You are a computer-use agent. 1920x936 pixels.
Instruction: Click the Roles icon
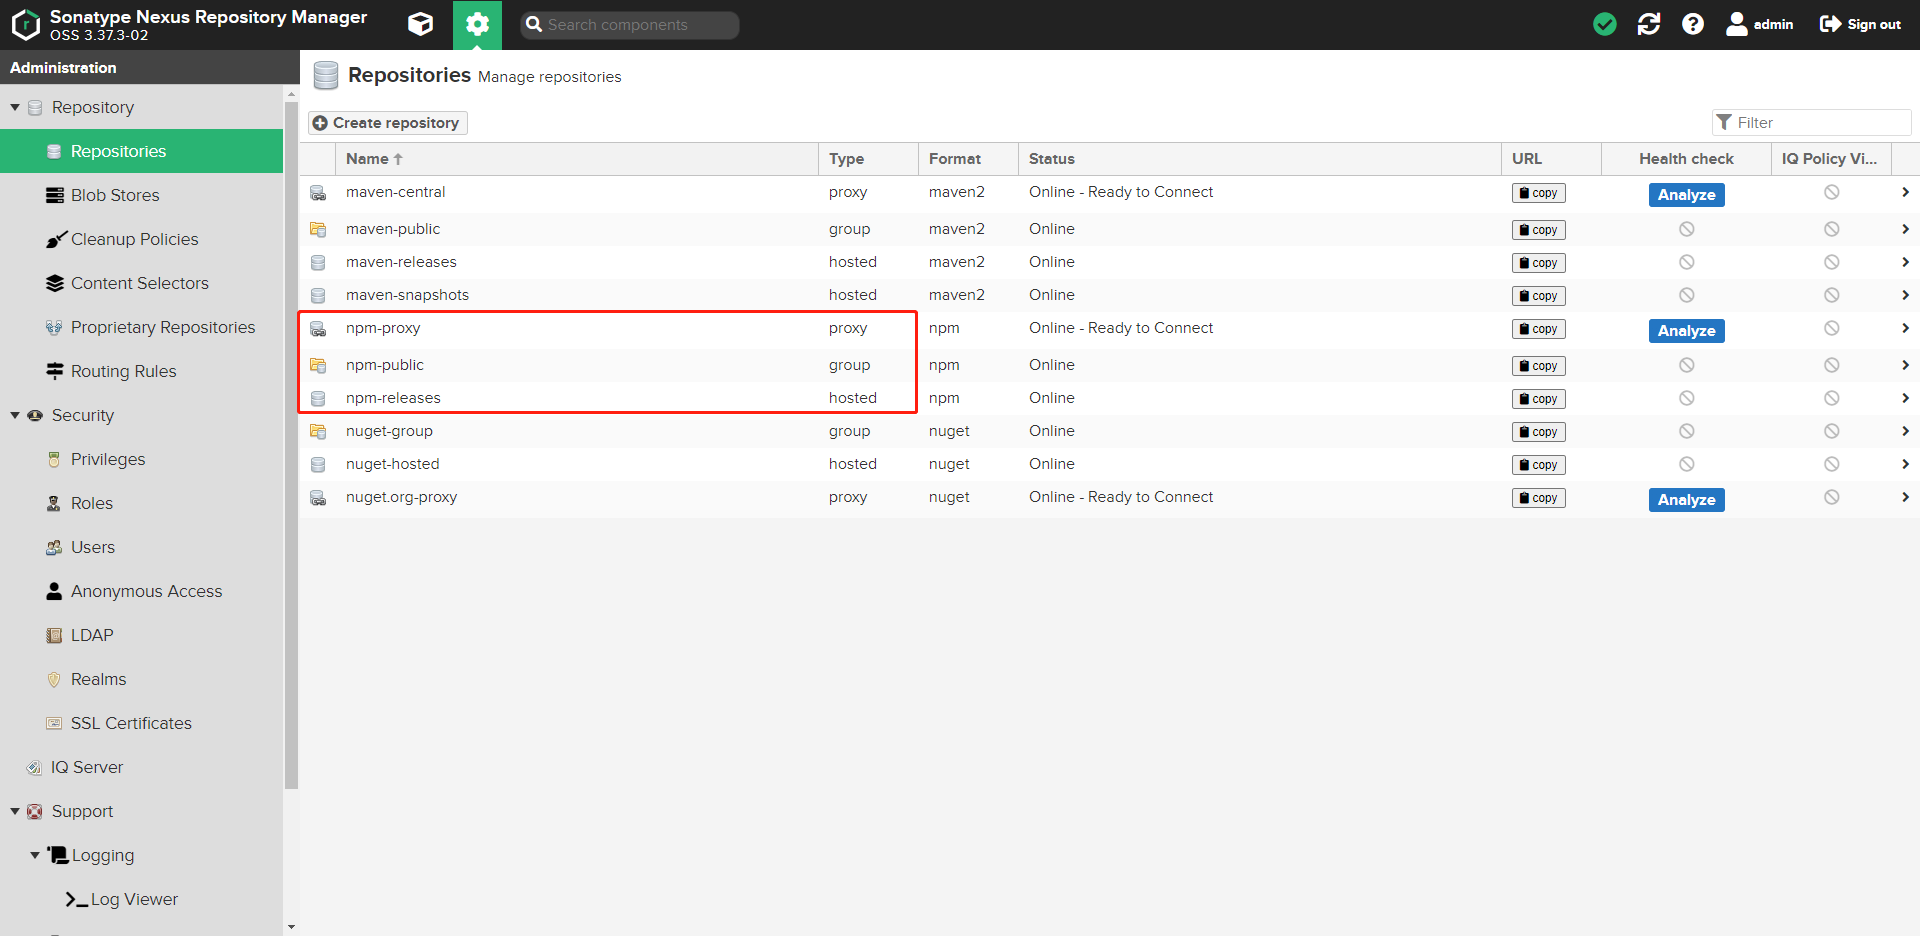(54, 503)
